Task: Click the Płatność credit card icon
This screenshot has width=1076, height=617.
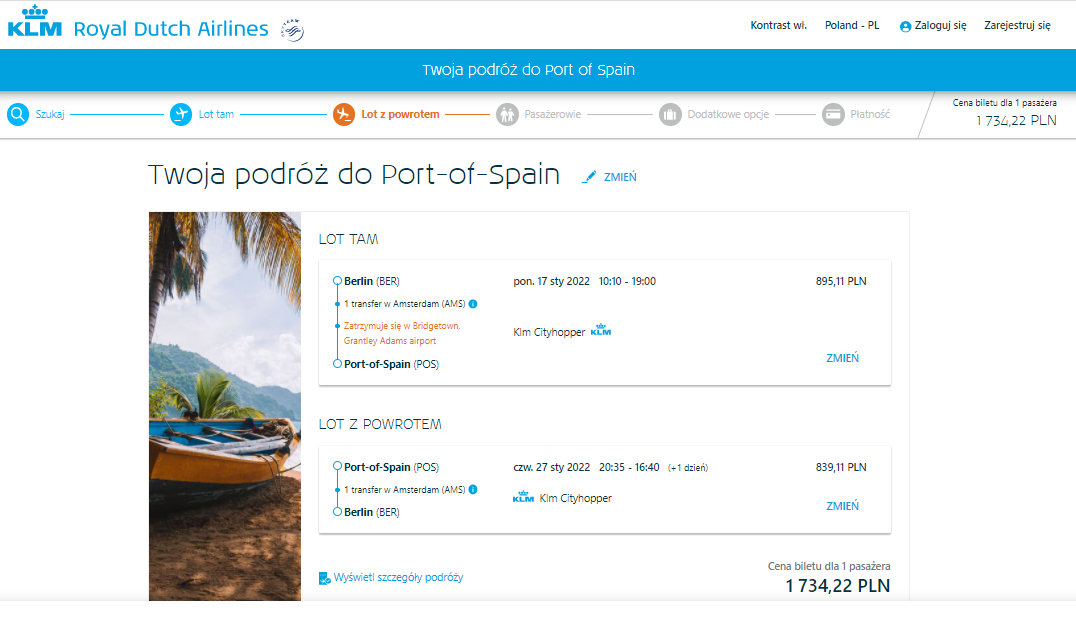Action: coord(833,114)
